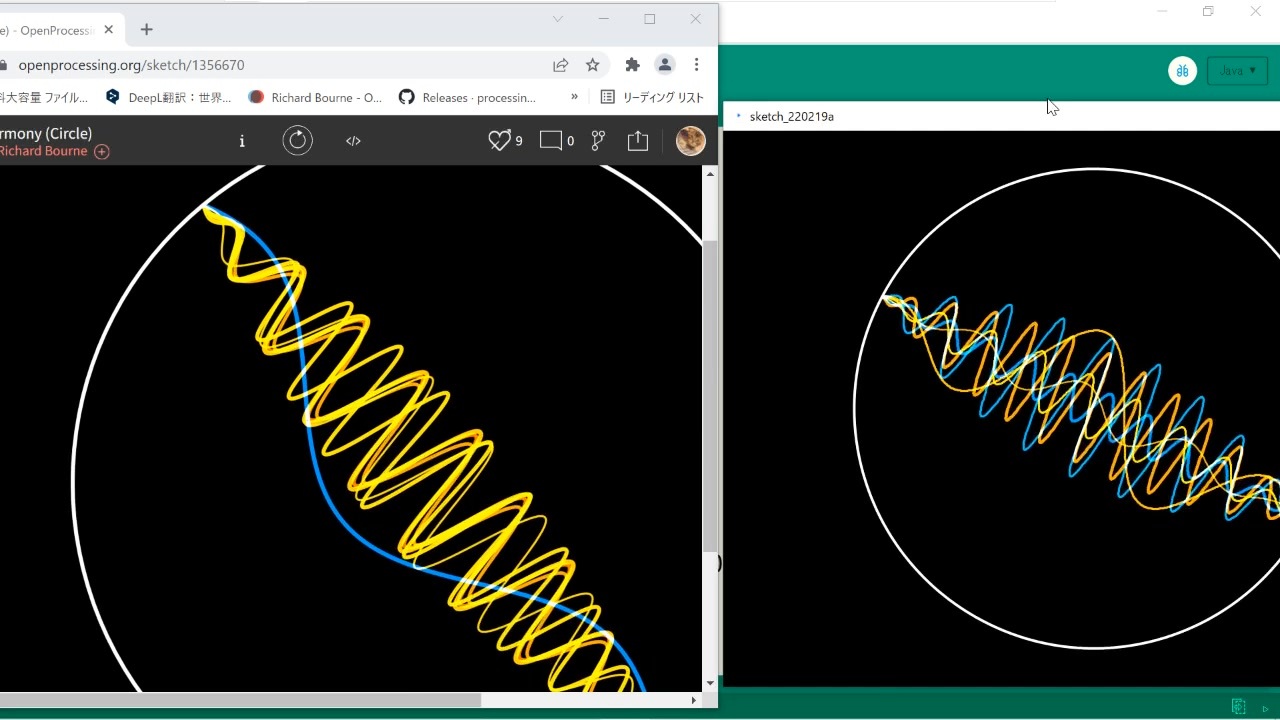Toggle the heart like on this sketch

coord(499,141)
